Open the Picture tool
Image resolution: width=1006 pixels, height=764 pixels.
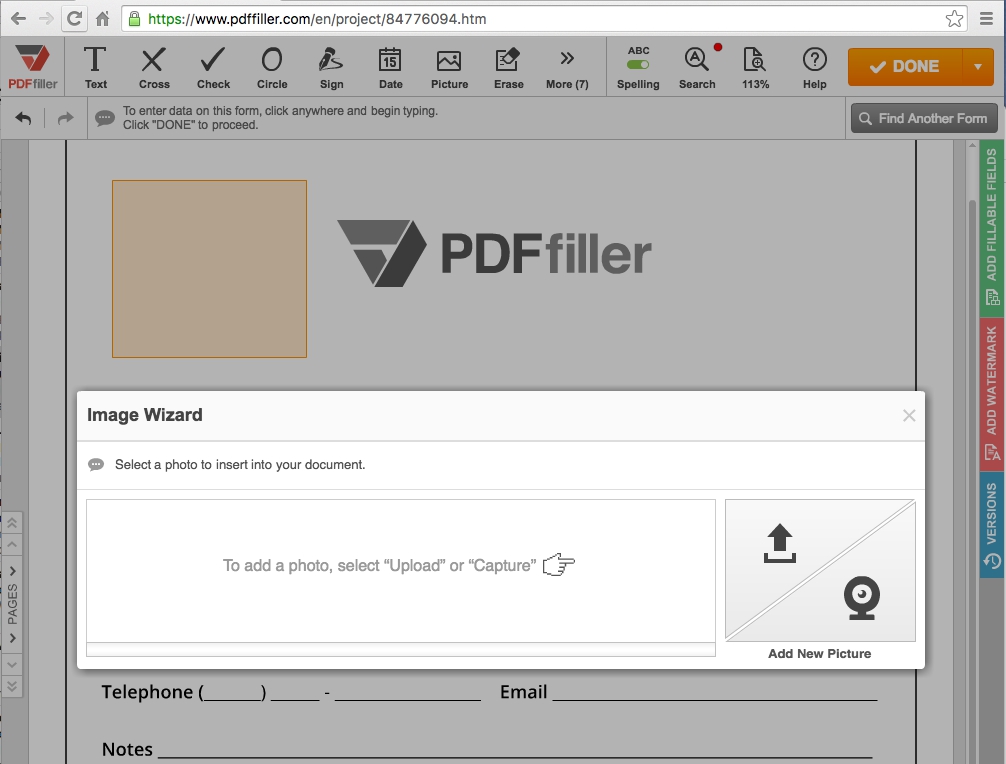point(449,67)
